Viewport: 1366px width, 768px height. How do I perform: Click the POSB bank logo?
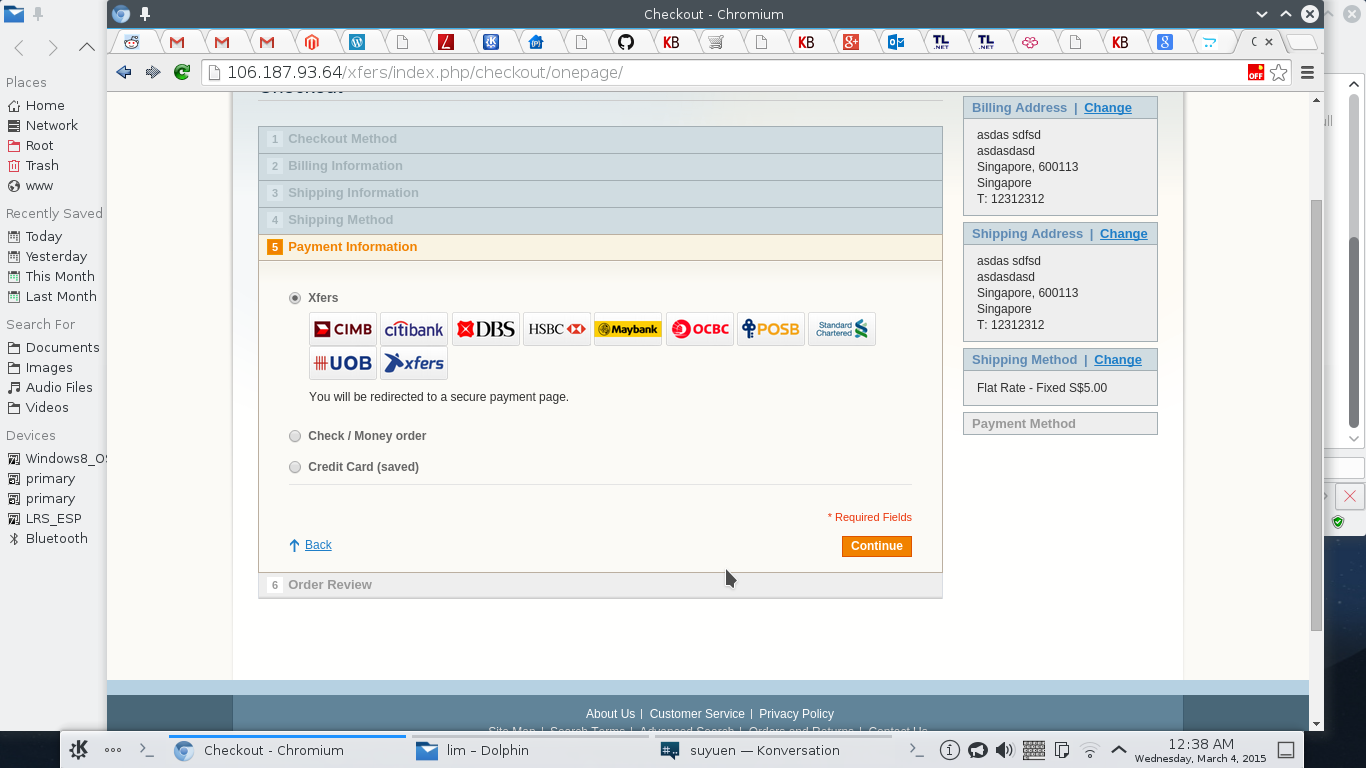[771, 329]
